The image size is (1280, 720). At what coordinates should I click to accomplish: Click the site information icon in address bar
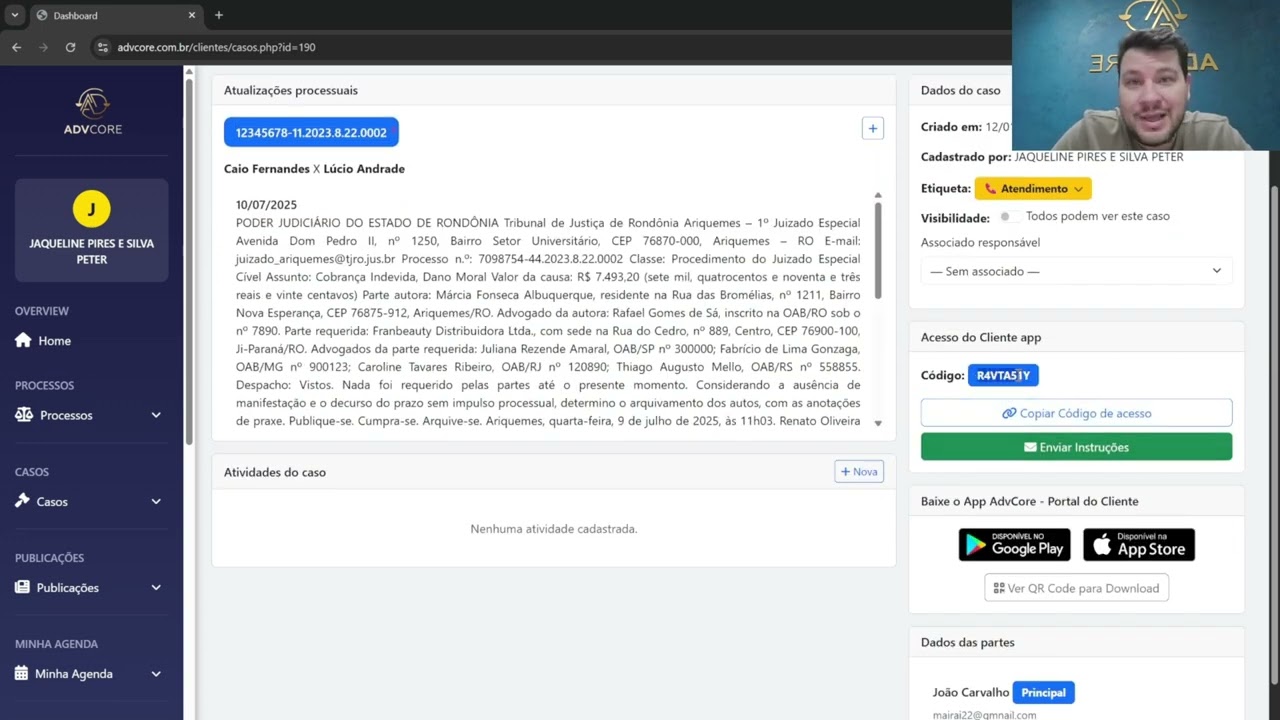point(103,47)
